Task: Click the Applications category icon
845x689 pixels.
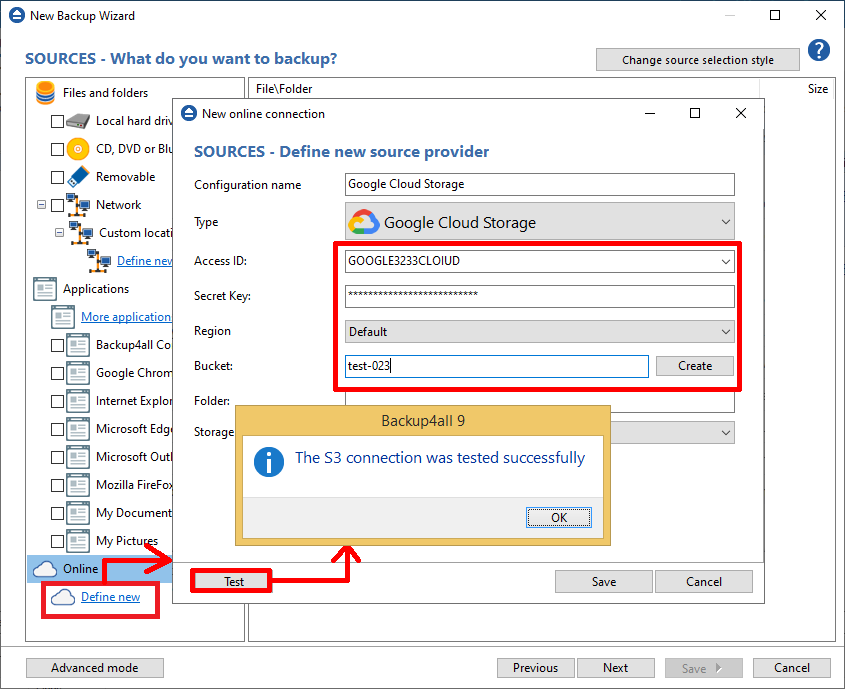Action: 45,289
